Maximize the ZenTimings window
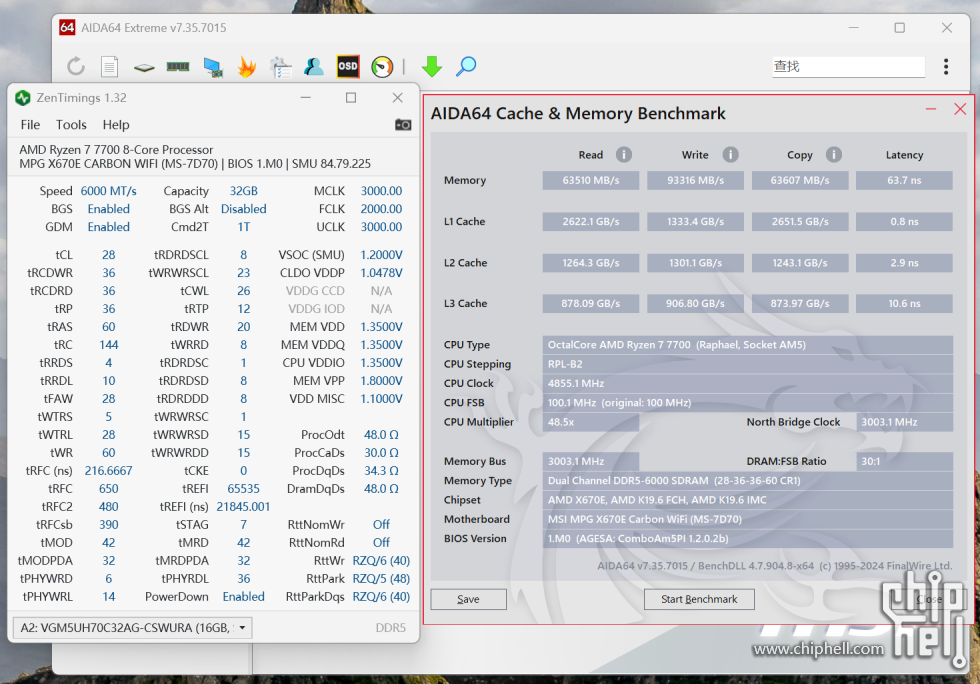This screenshot has height=684, width=980. (x=351, y=98)
